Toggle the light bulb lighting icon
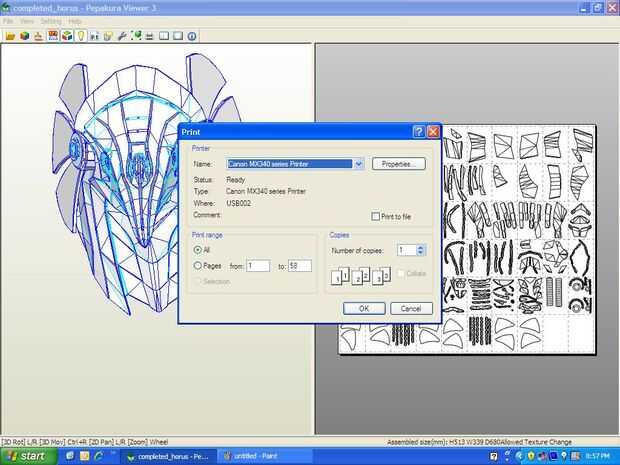The image size is (620, 465). click(x=81, y=36)
